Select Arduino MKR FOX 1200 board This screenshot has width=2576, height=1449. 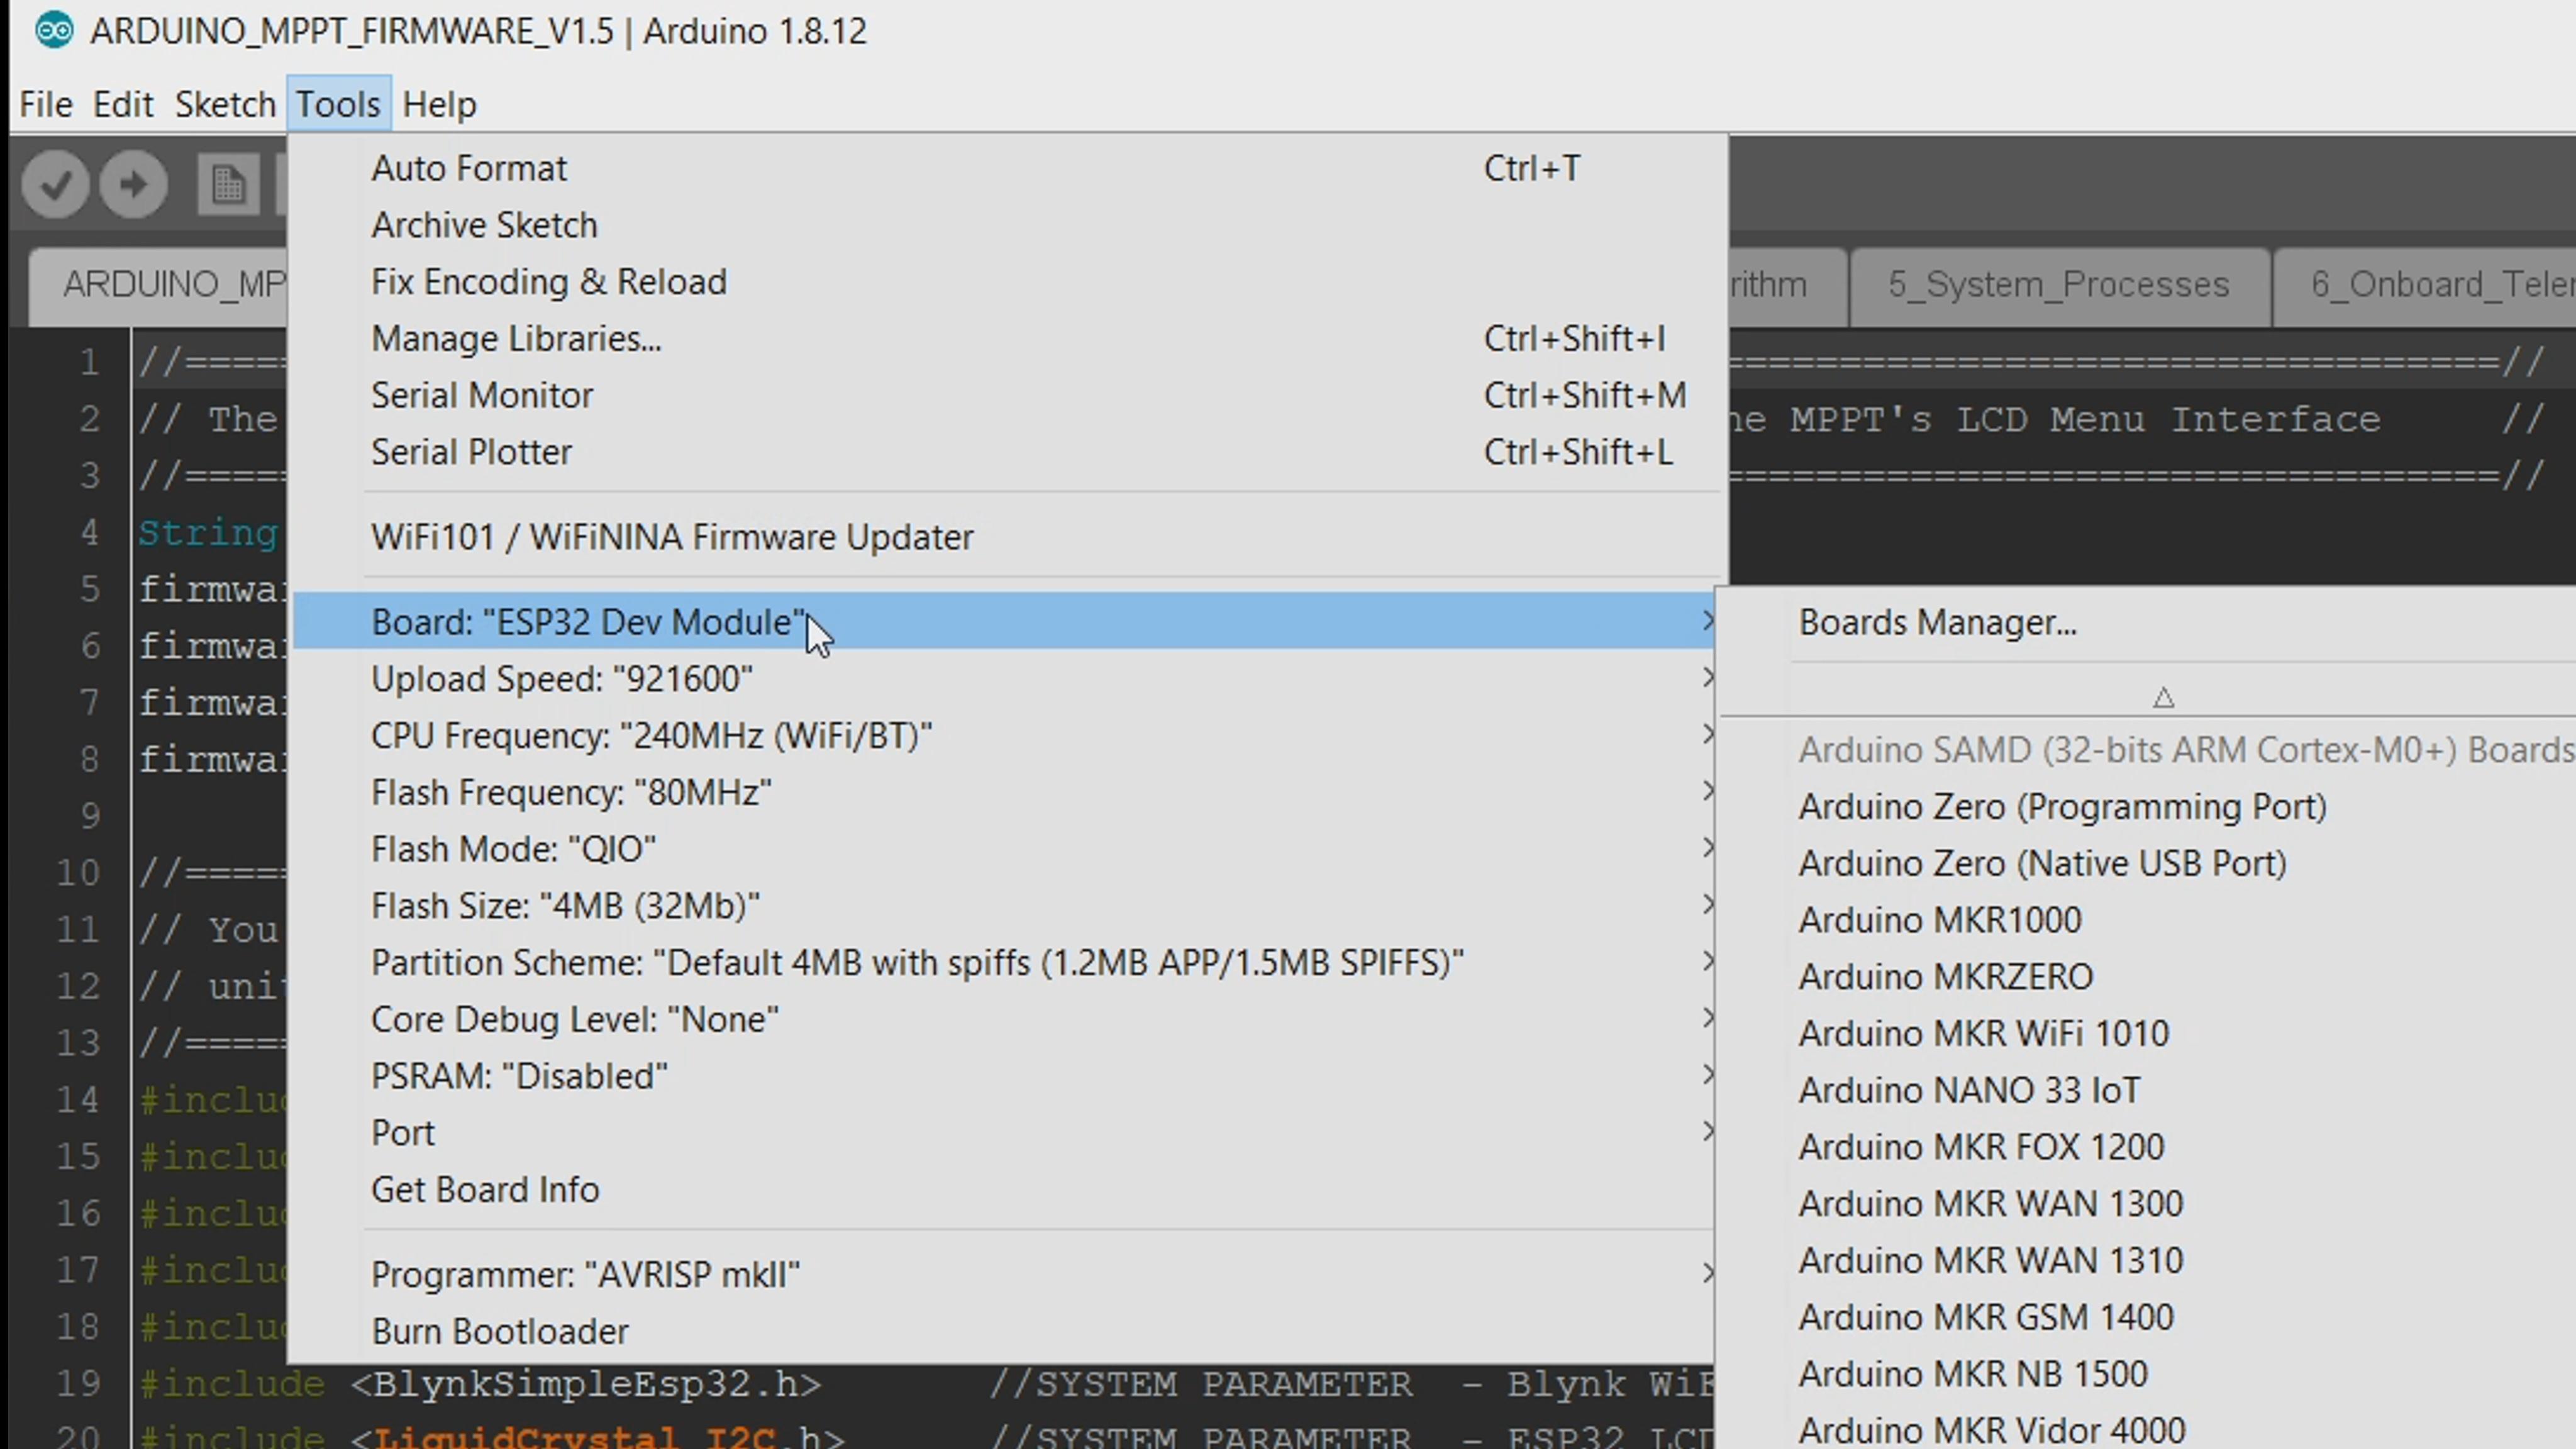(x=2148, y=1146)
